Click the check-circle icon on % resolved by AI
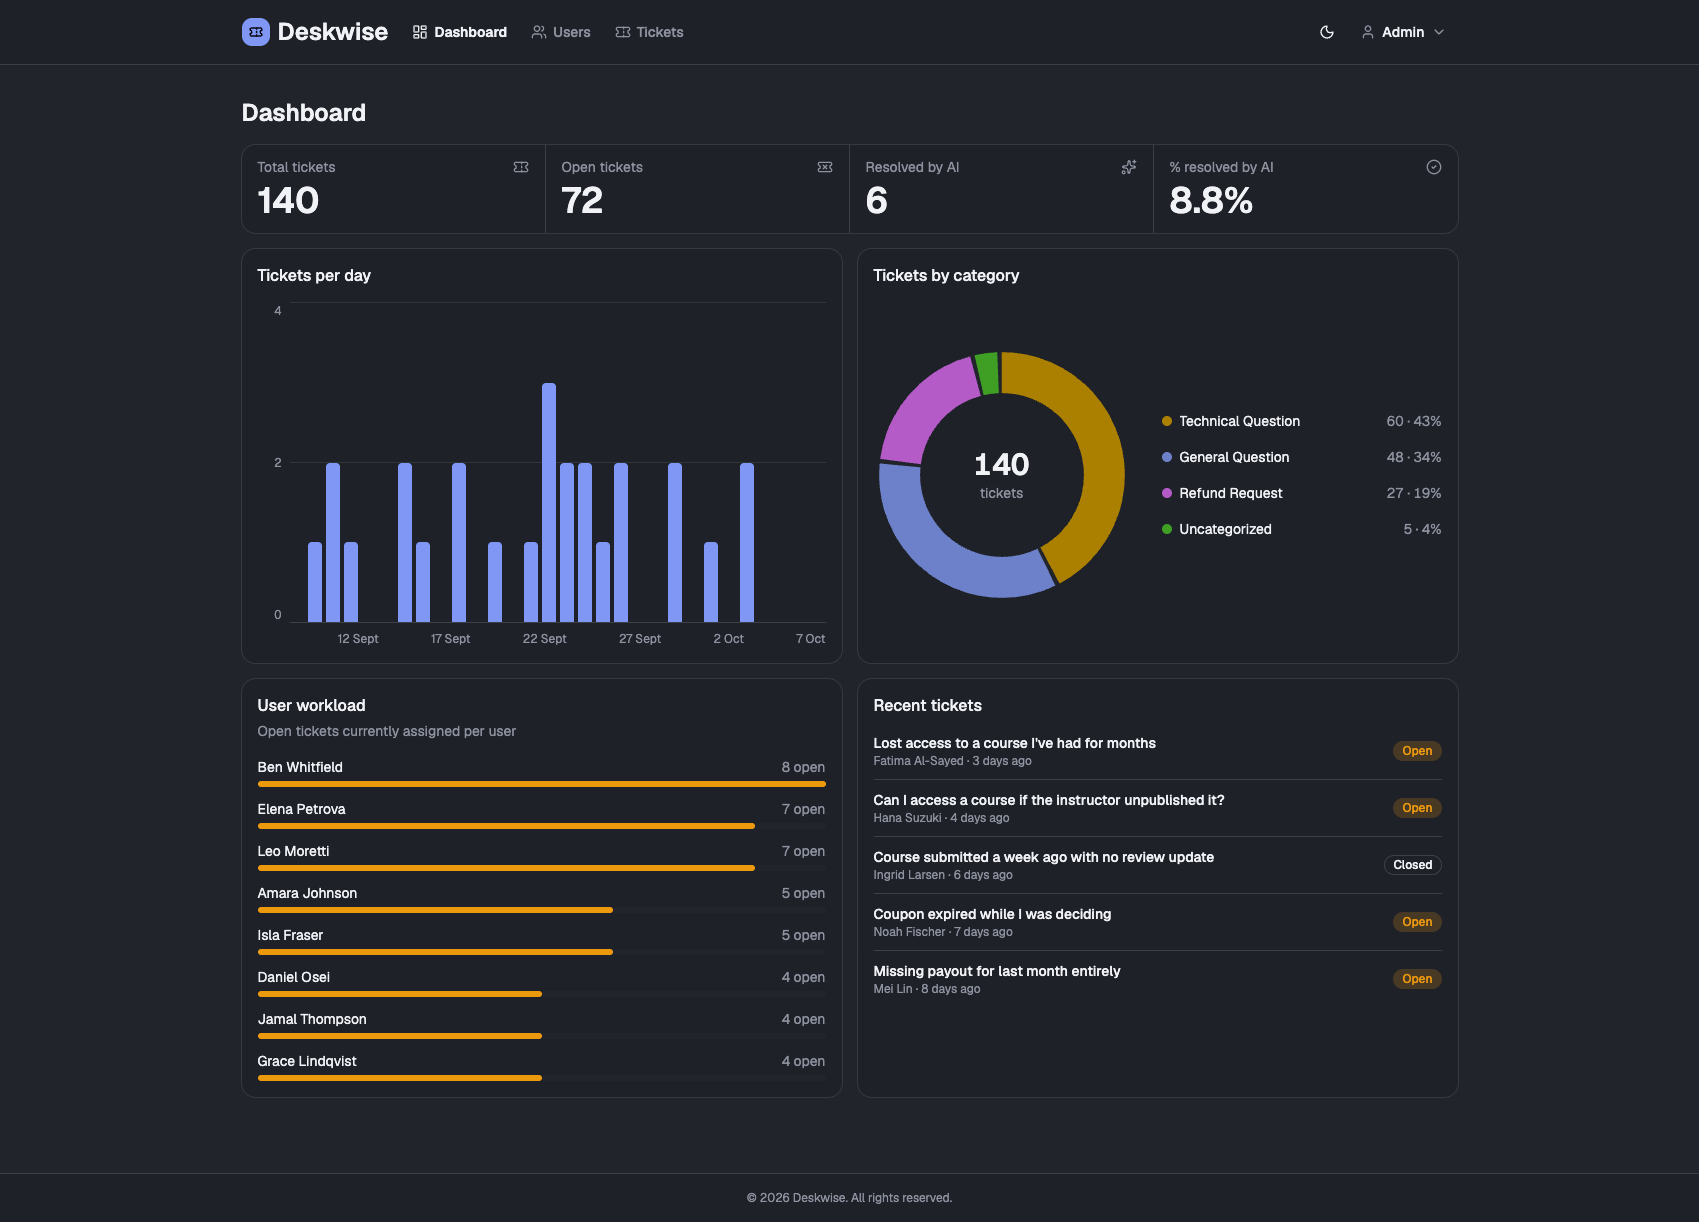 coord(1434,167)
